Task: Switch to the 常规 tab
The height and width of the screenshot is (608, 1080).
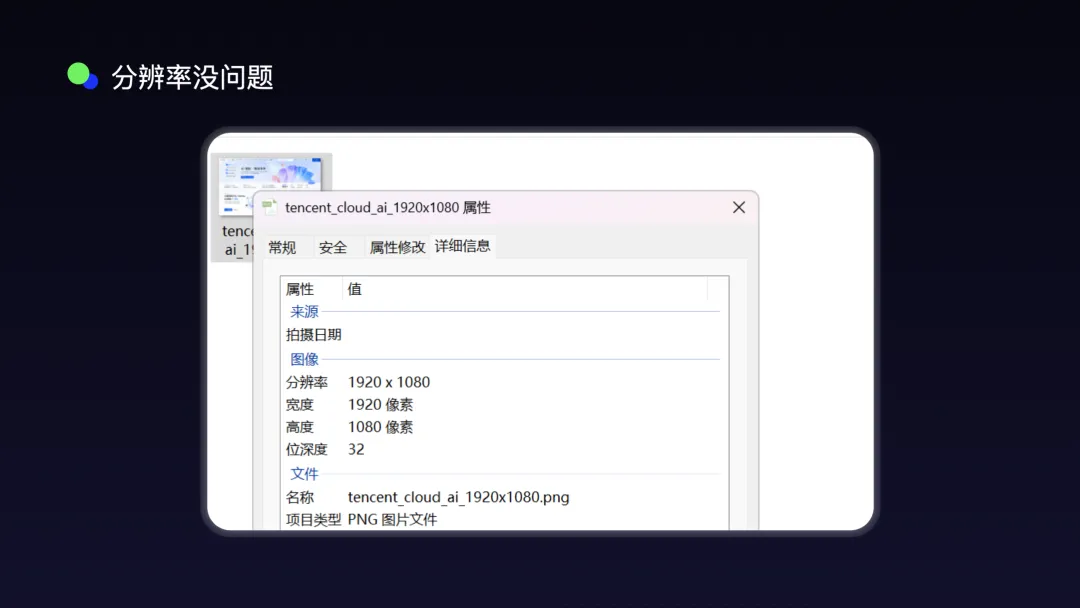Action: (x=282, y=247)
